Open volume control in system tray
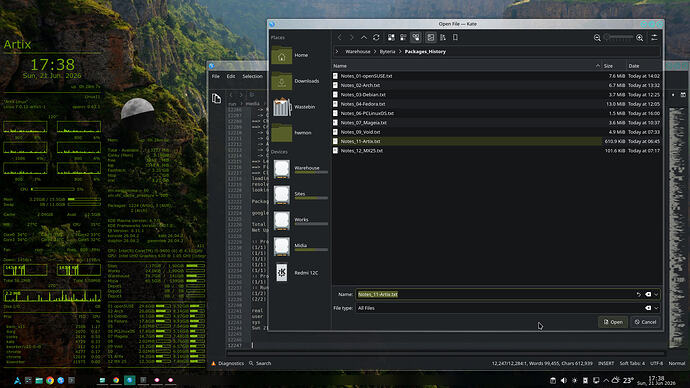Screen dimensions: 690x388 click(x=564, y=381)
